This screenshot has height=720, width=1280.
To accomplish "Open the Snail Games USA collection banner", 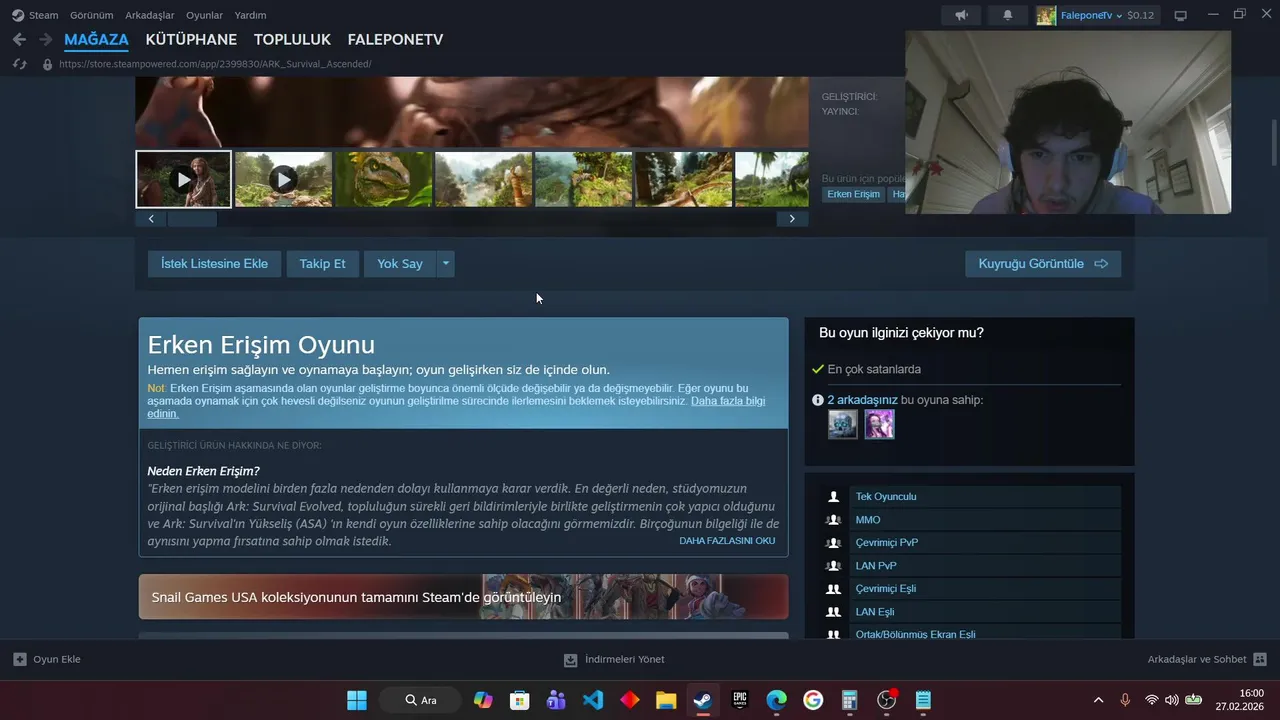I will click(463, 597).
